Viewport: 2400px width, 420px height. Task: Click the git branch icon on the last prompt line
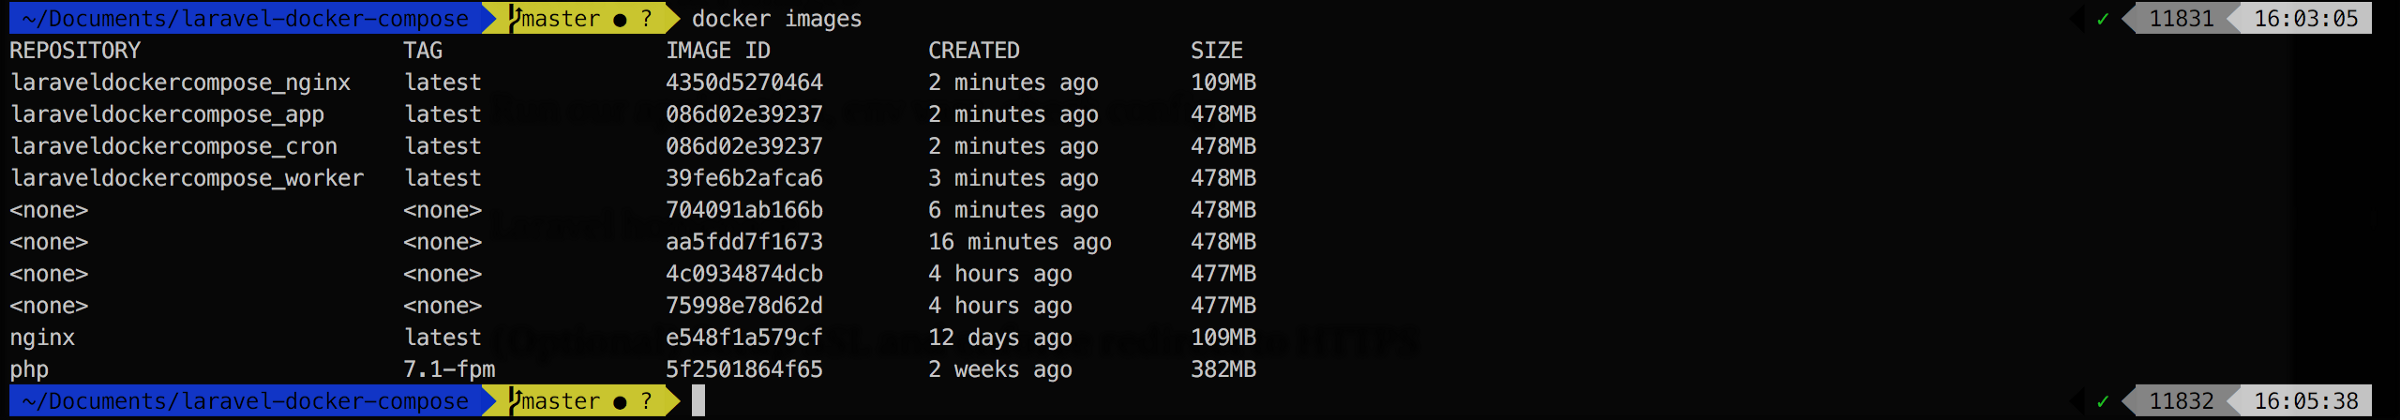[515, 400]
